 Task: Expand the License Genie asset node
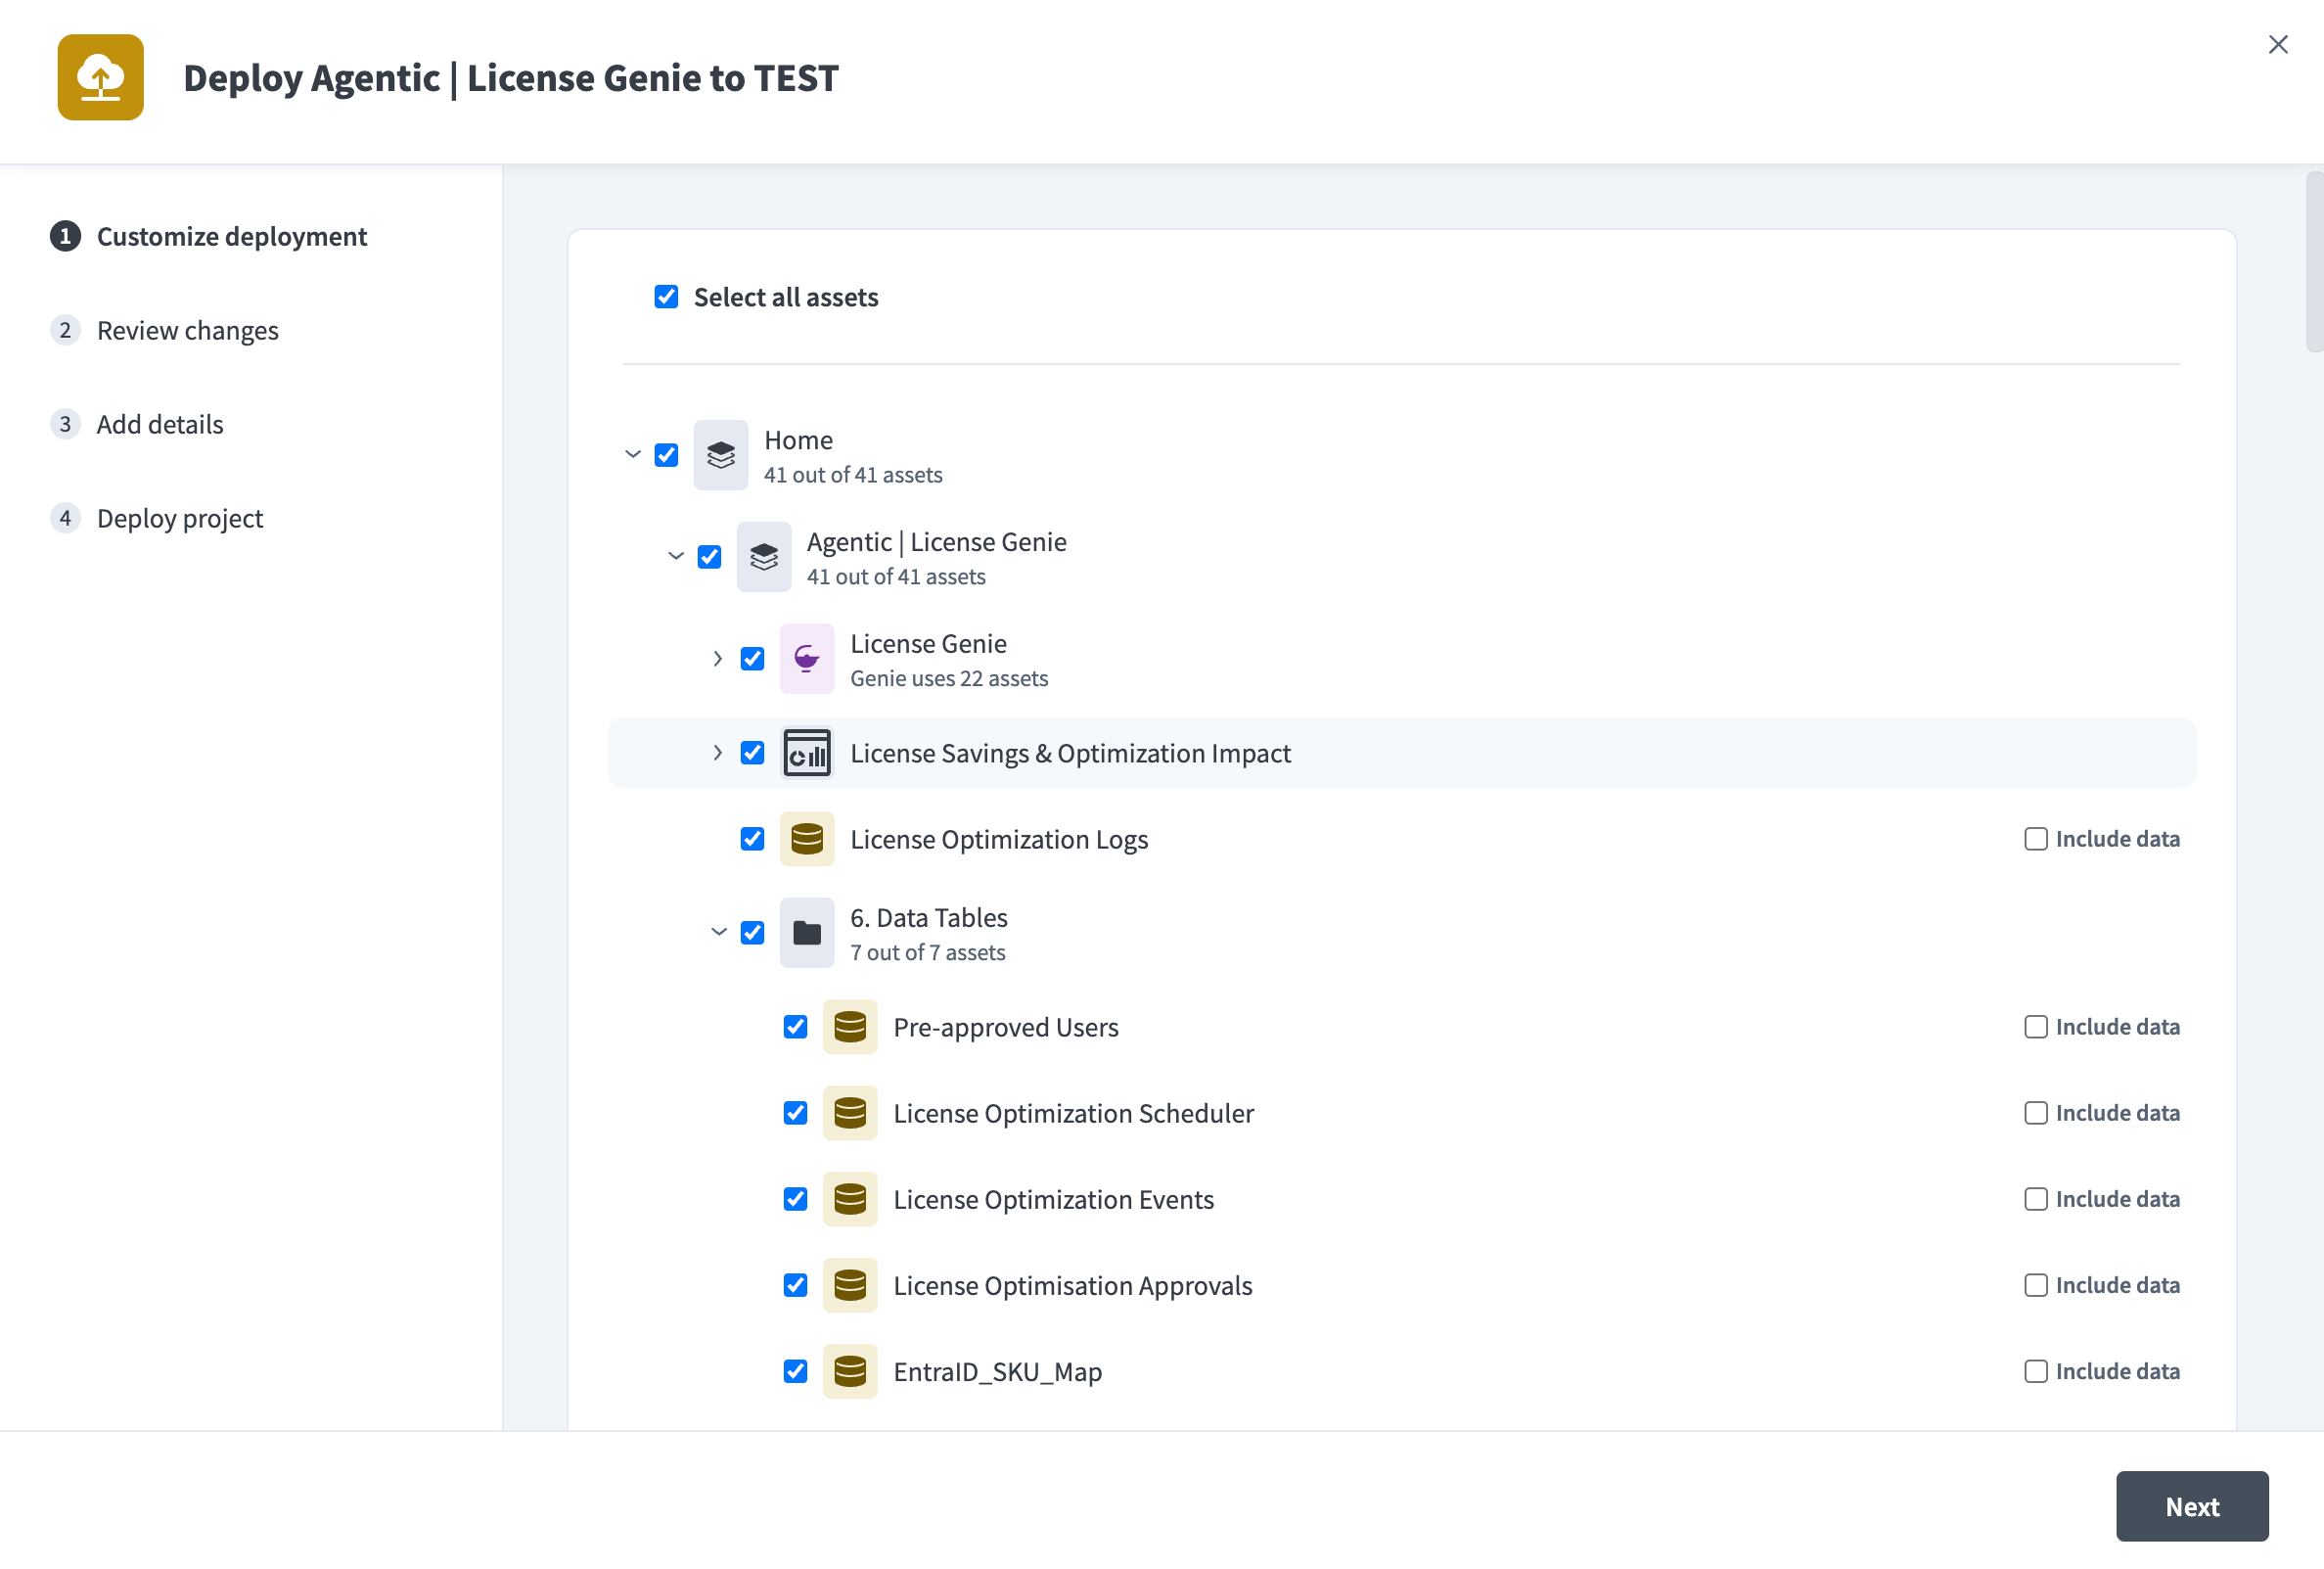(718, 659)
